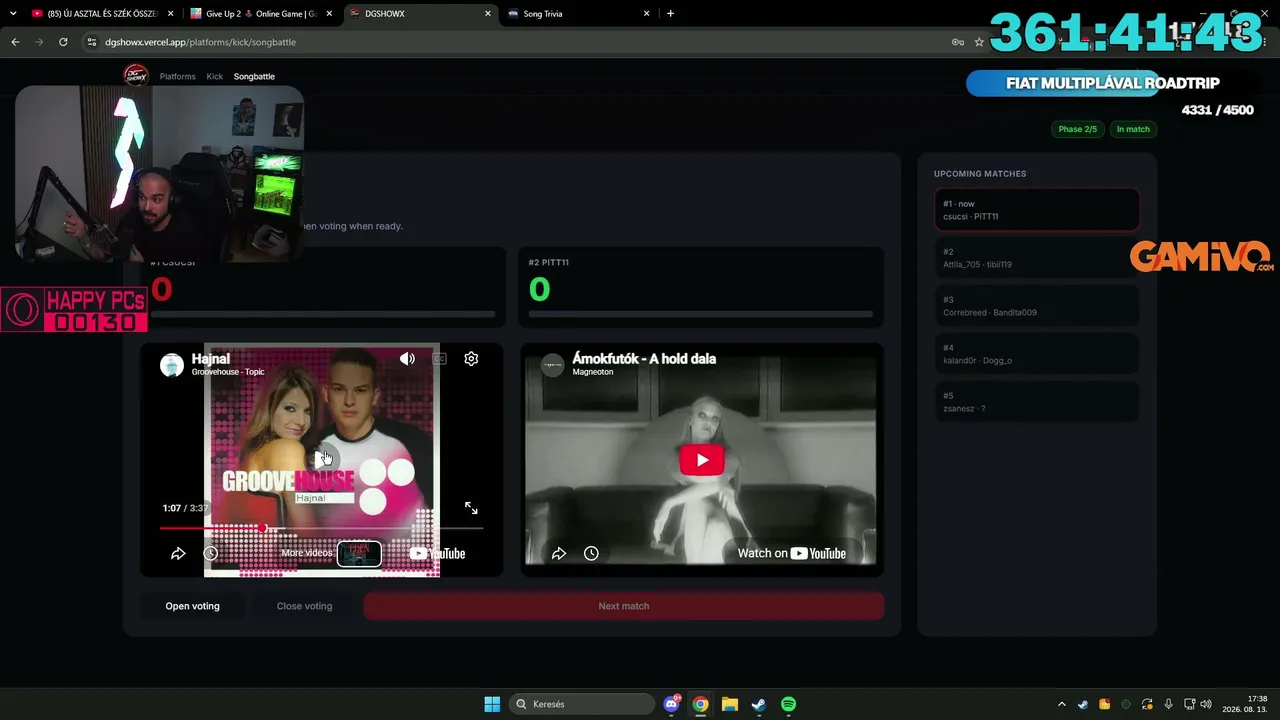Image resolution: width=1280 pixels, height=720 pixels.
Task: Click Watch on YouTube for Ámokfutók video
Action: coord(791,553)
